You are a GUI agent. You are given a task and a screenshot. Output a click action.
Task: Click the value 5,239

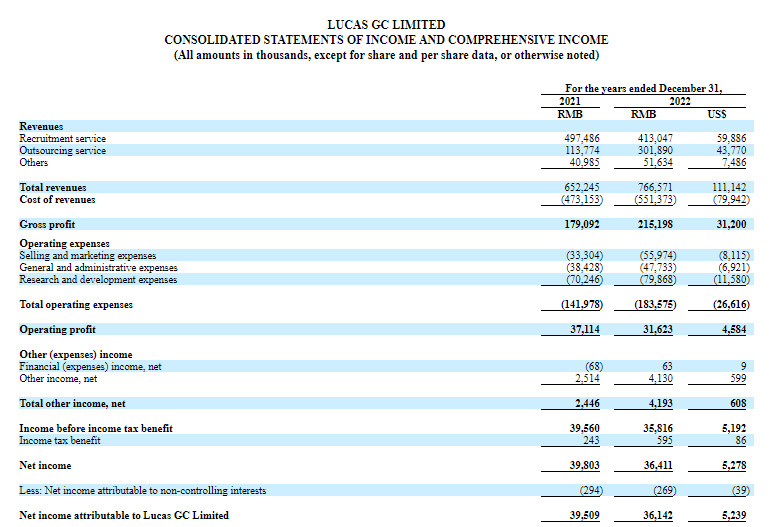734,516
